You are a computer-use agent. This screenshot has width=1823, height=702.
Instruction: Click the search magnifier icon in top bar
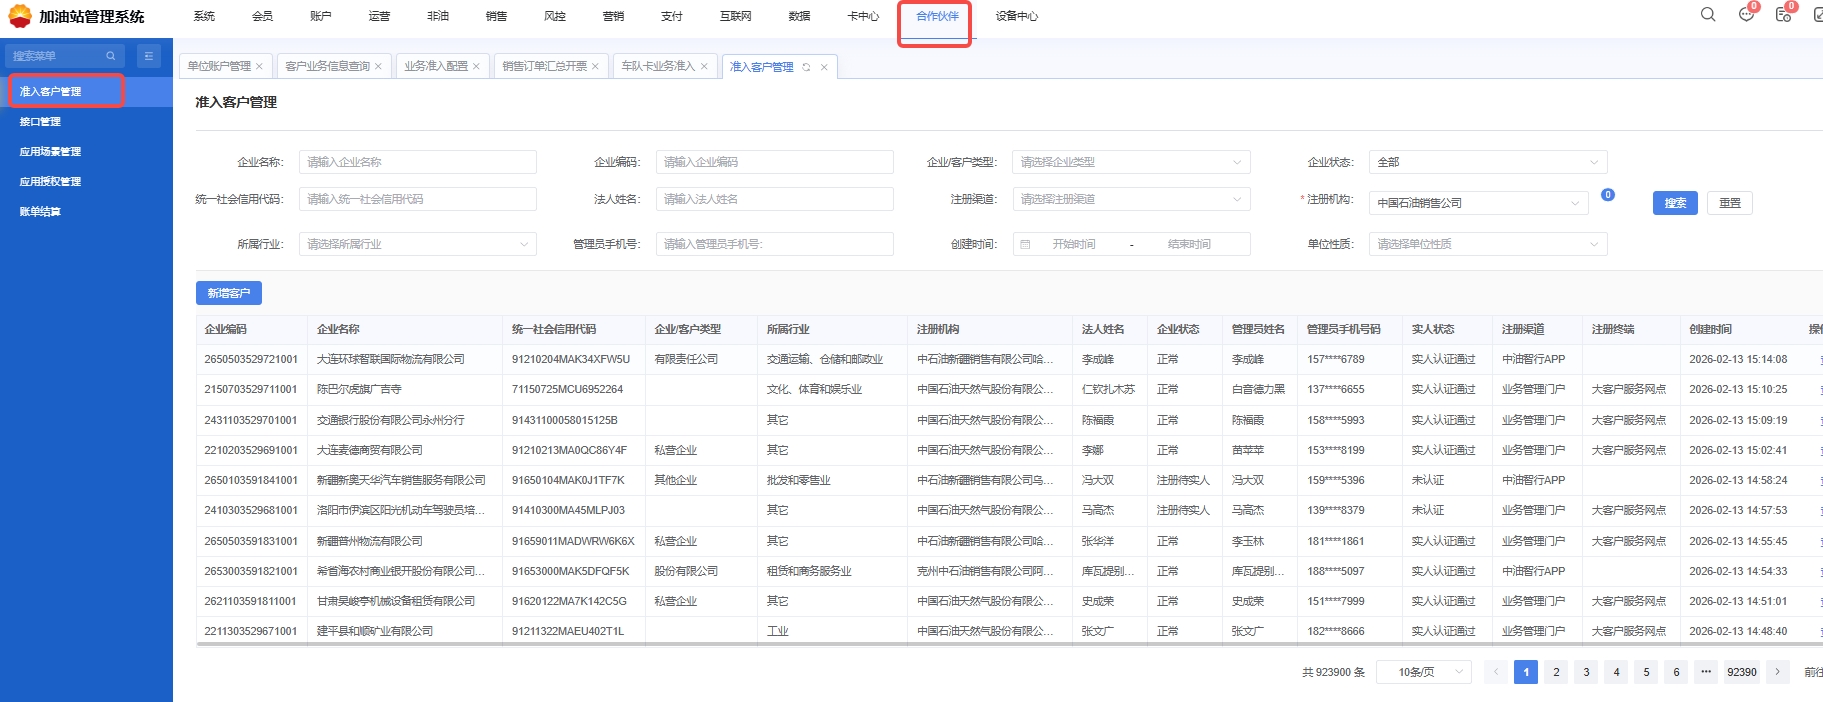click(x=1708, y=14)
